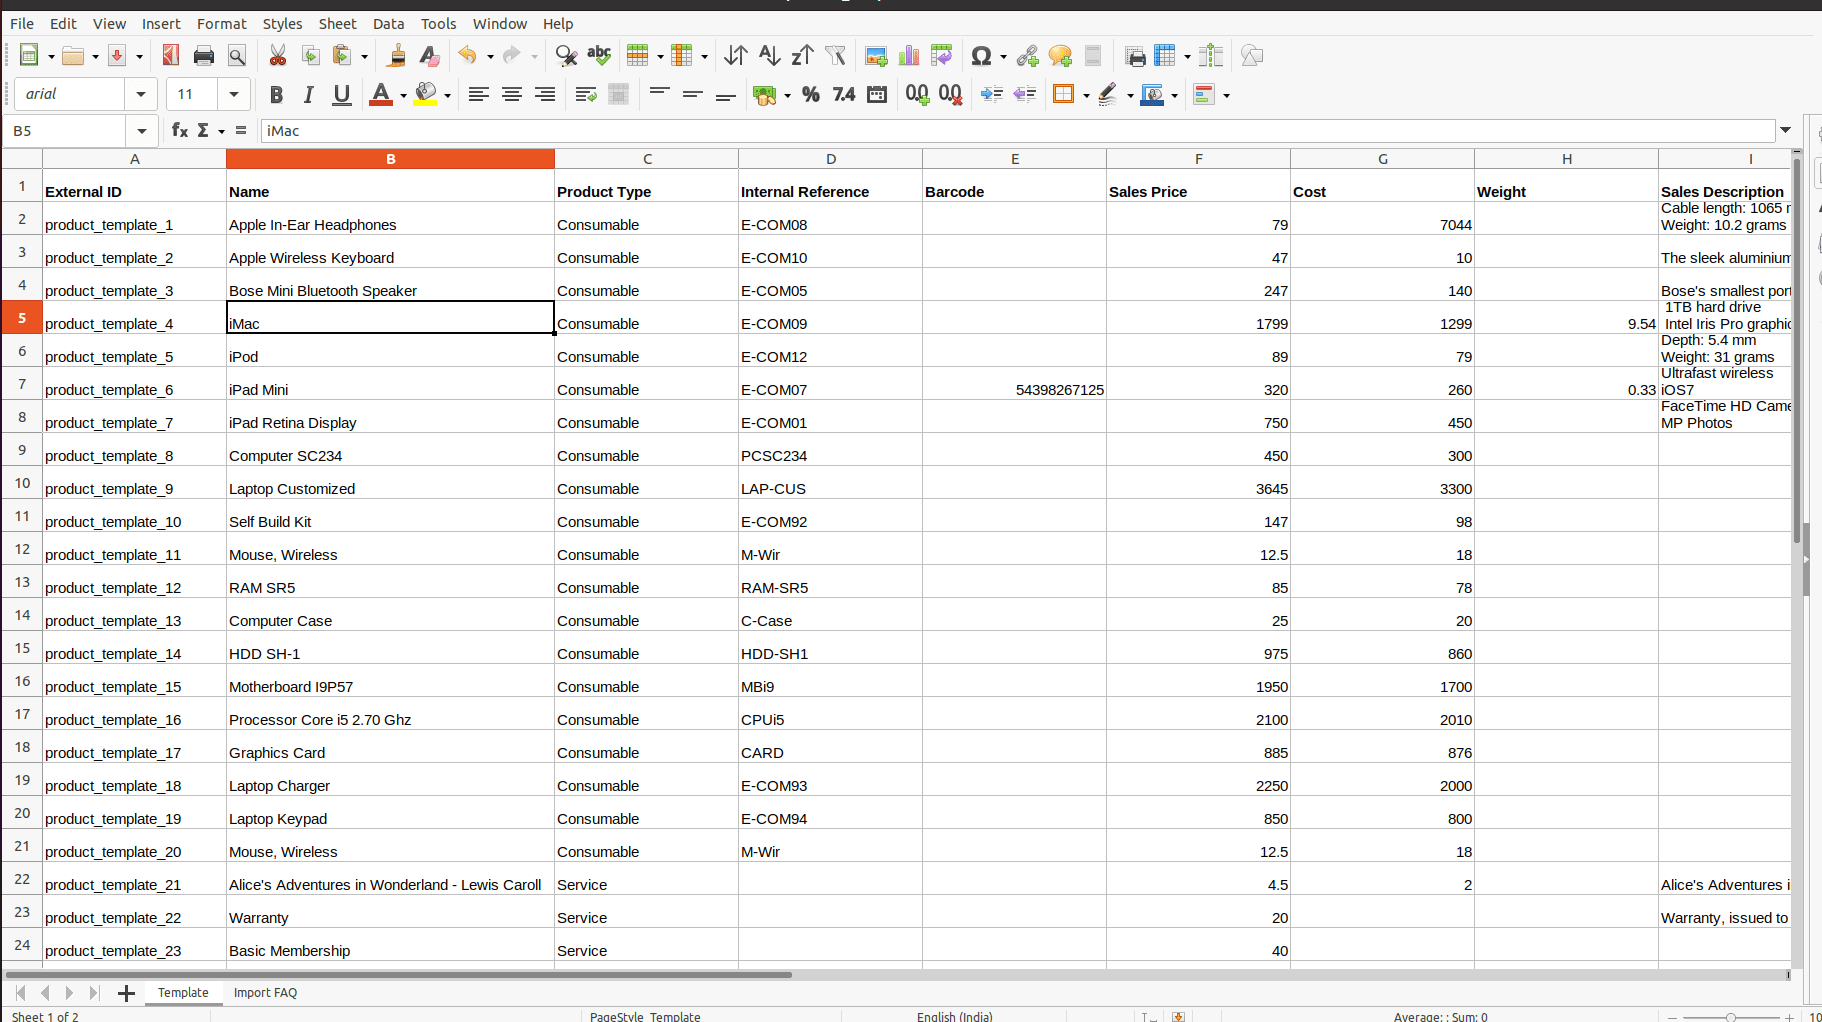Open Find & Replace icon

pos(566,56)
